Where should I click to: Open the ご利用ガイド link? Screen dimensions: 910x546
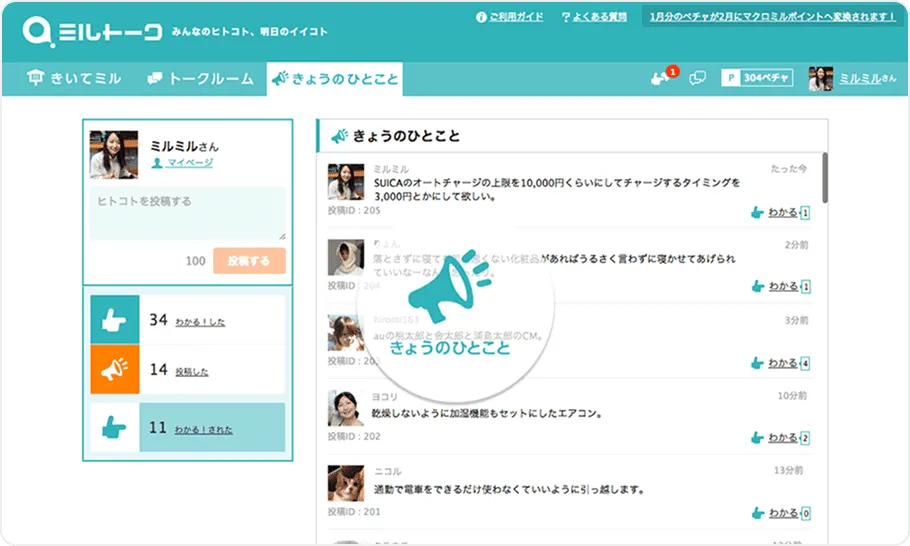coord(510,17)
